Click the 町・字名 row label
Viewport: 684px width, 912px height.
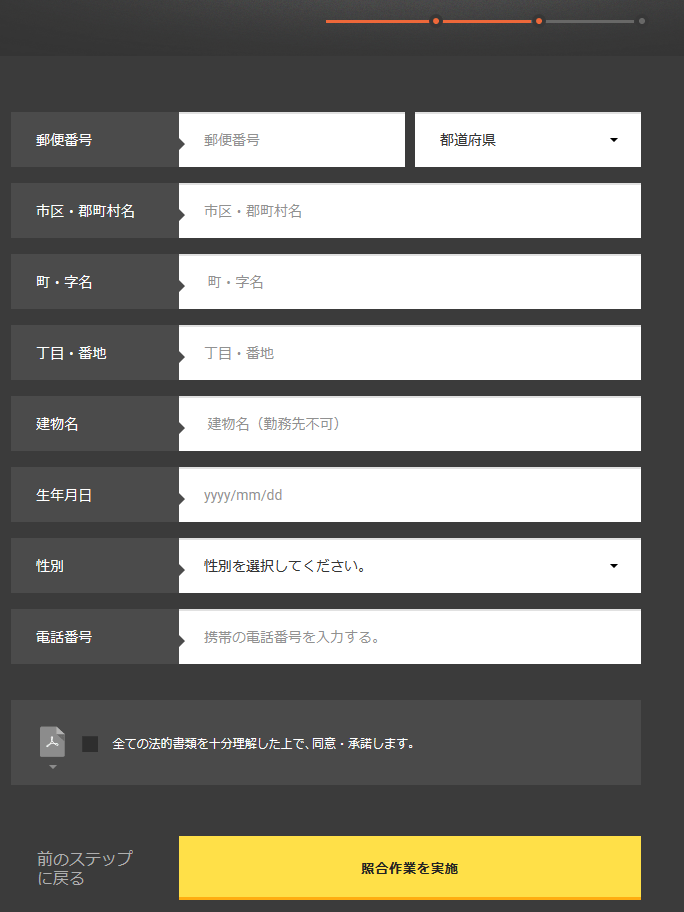[64, 282]
